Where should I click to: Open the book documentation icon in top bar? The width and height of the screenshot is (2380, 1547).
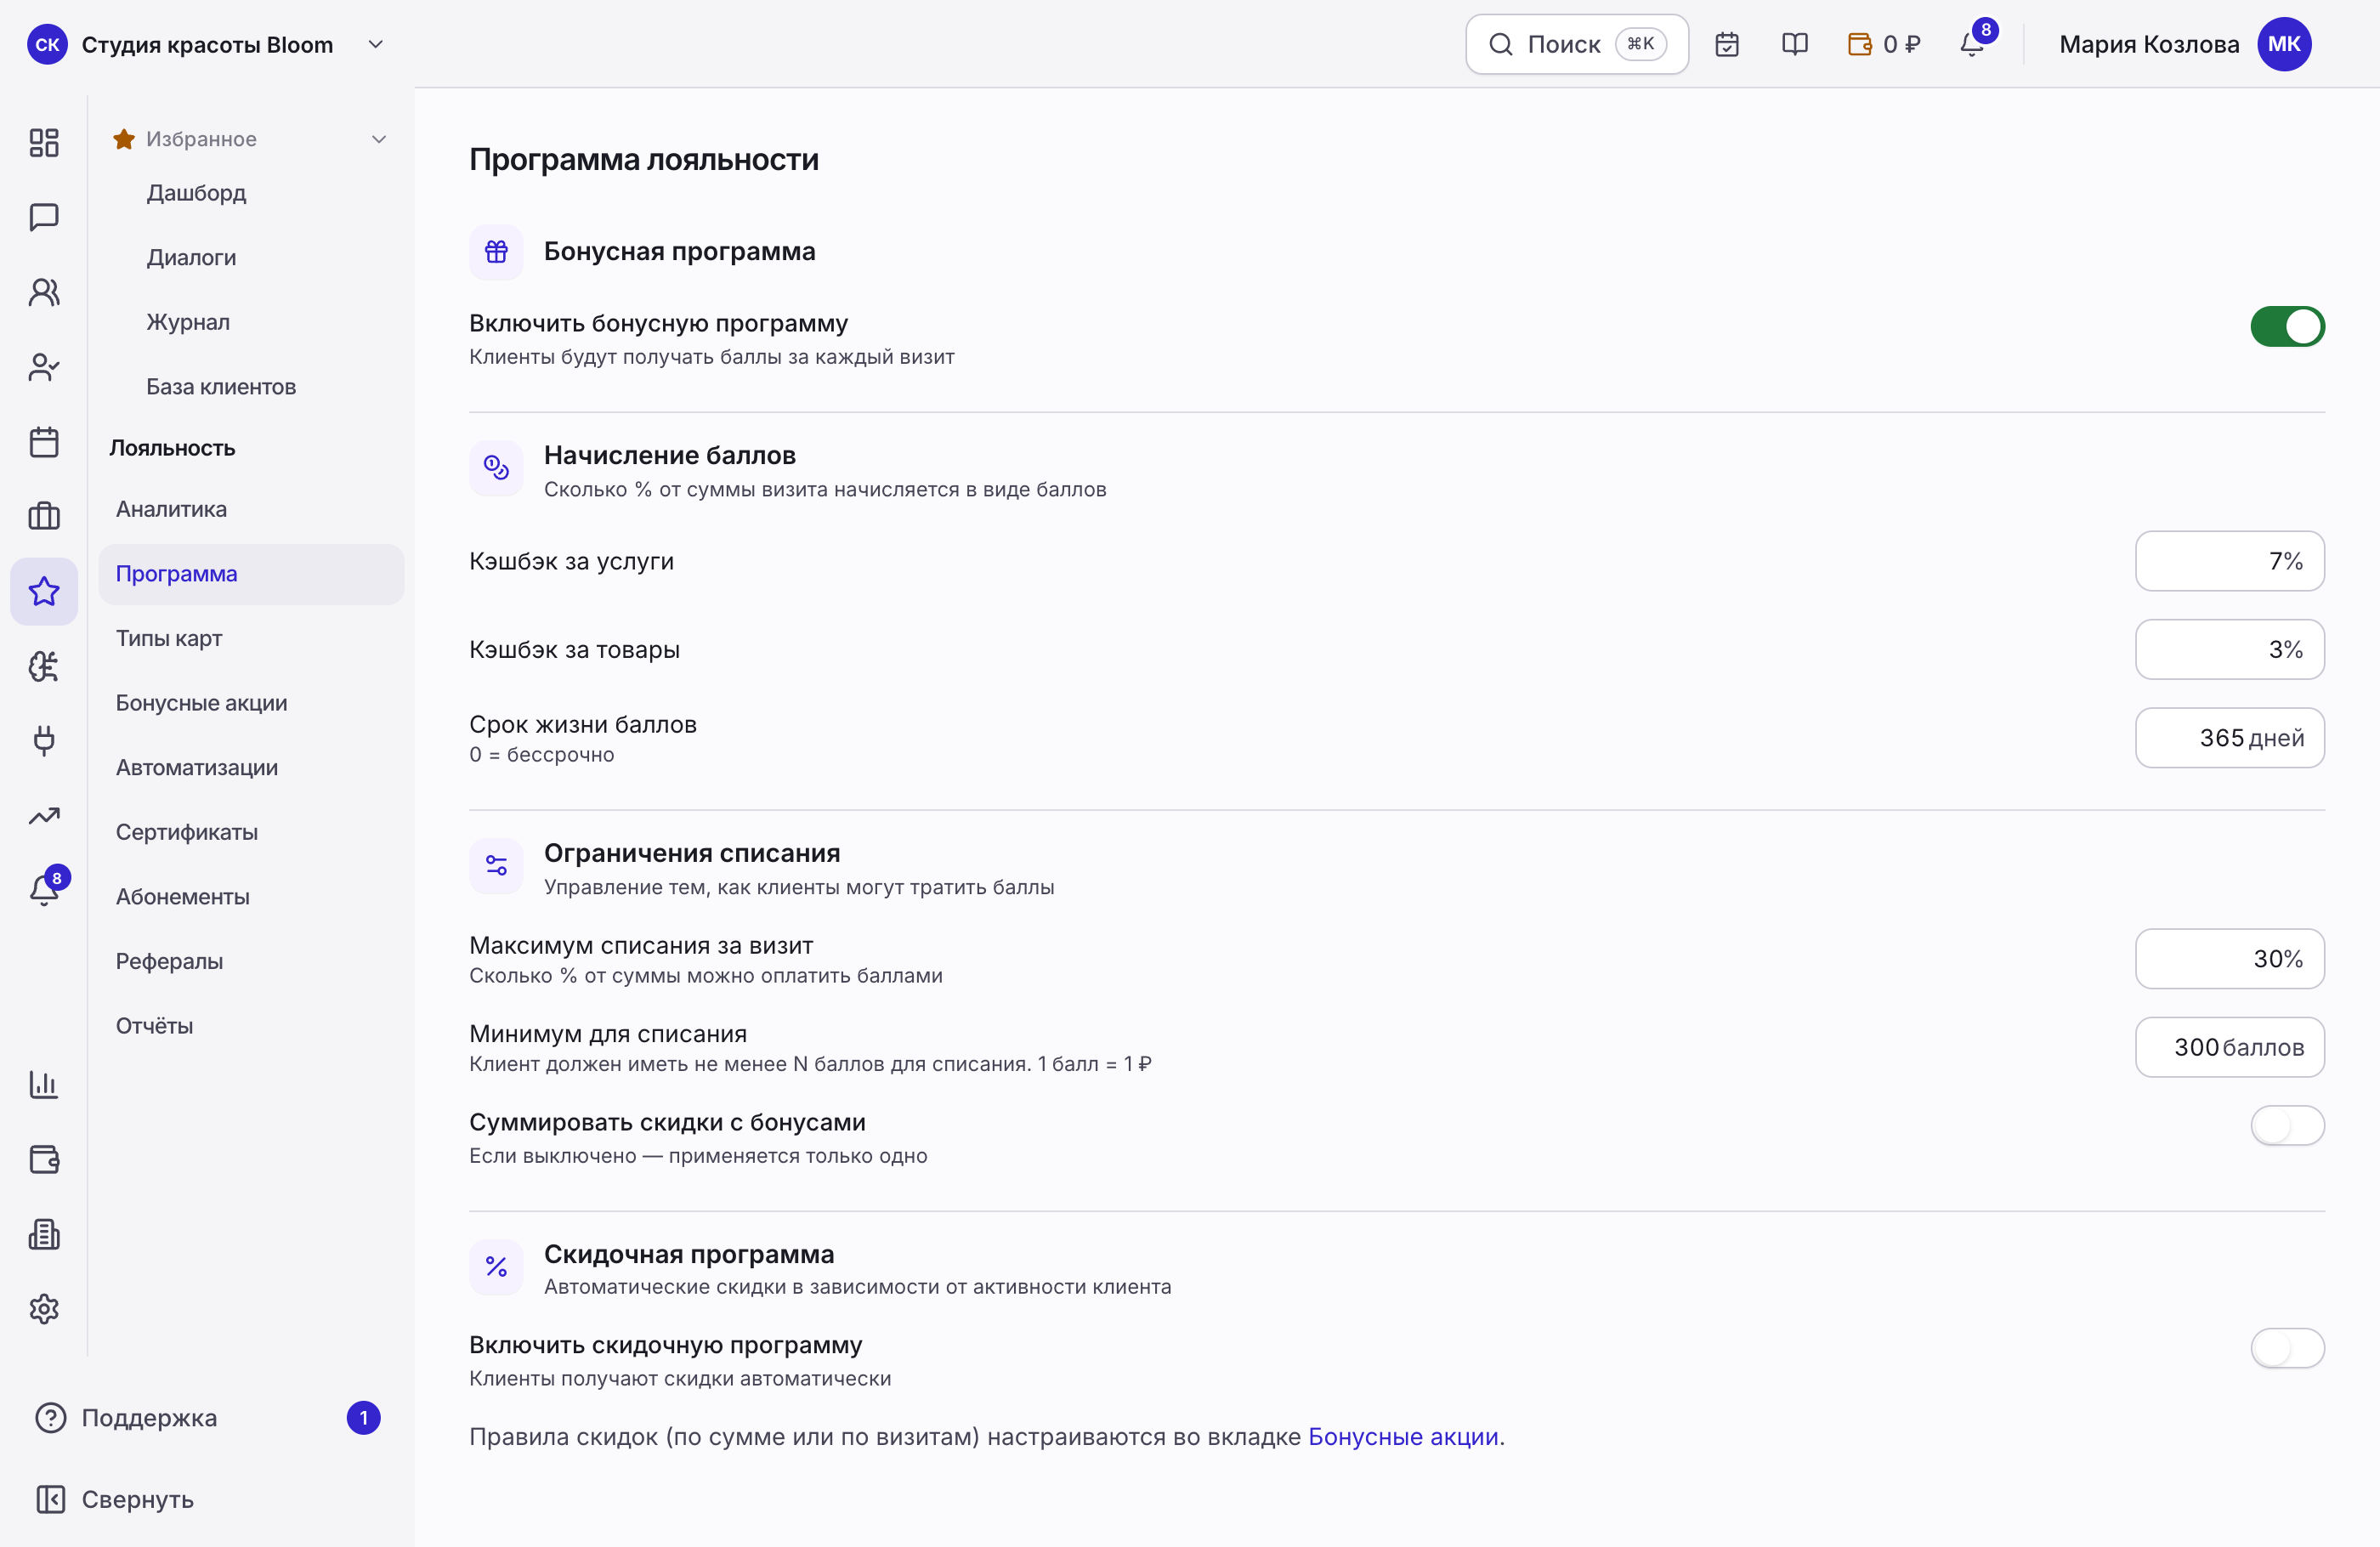coord(1795,44)
